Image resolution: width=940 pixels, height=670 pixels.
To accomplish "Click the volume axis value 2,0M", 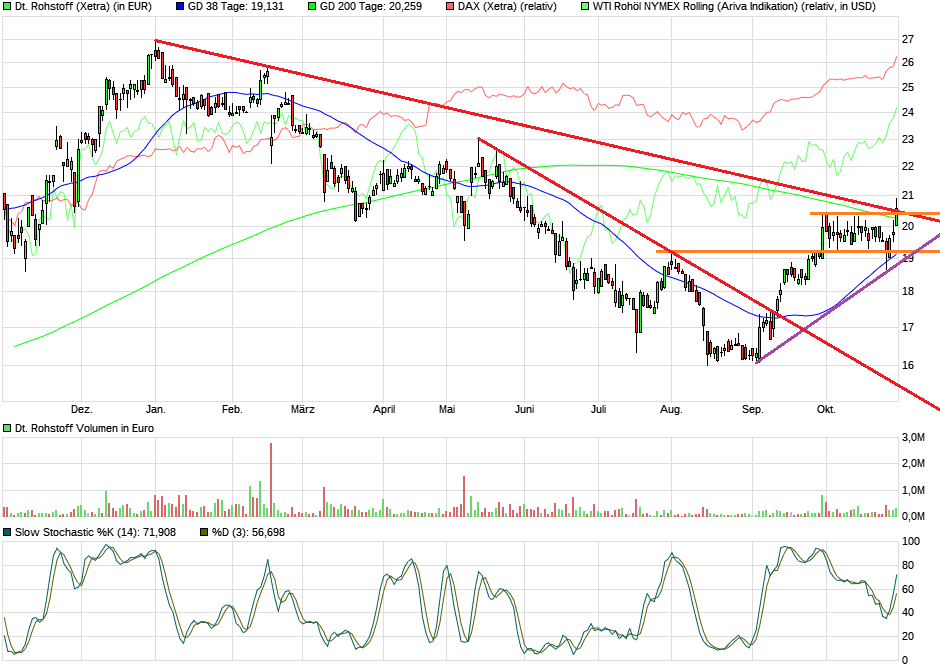I will [x=913, y=463].
